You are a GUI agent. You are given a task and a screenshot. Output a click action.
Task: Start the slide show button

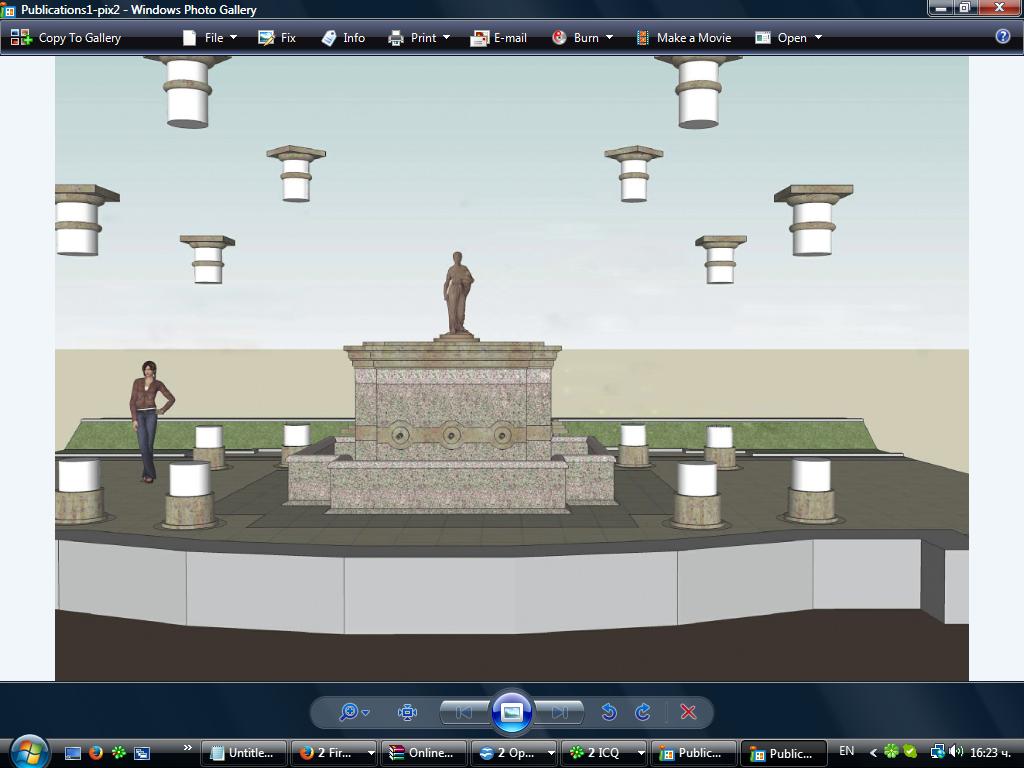[x=511, y=711]
